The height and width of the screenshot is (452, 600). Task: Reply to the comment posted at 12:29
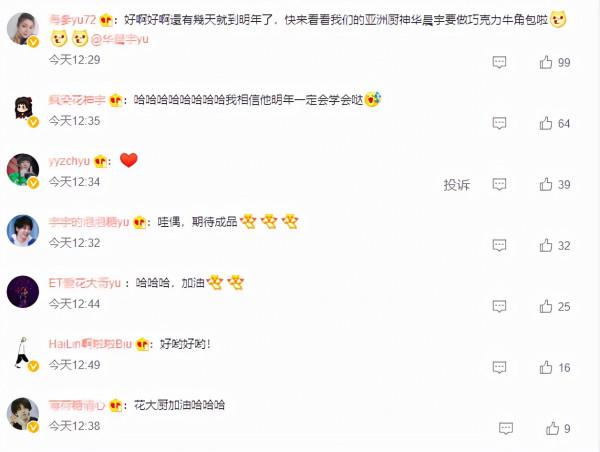pos(499,62)
